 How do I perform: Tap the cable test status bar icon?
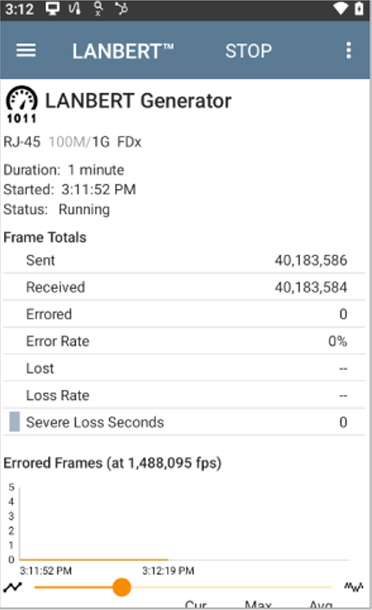[x=74, y=9]
